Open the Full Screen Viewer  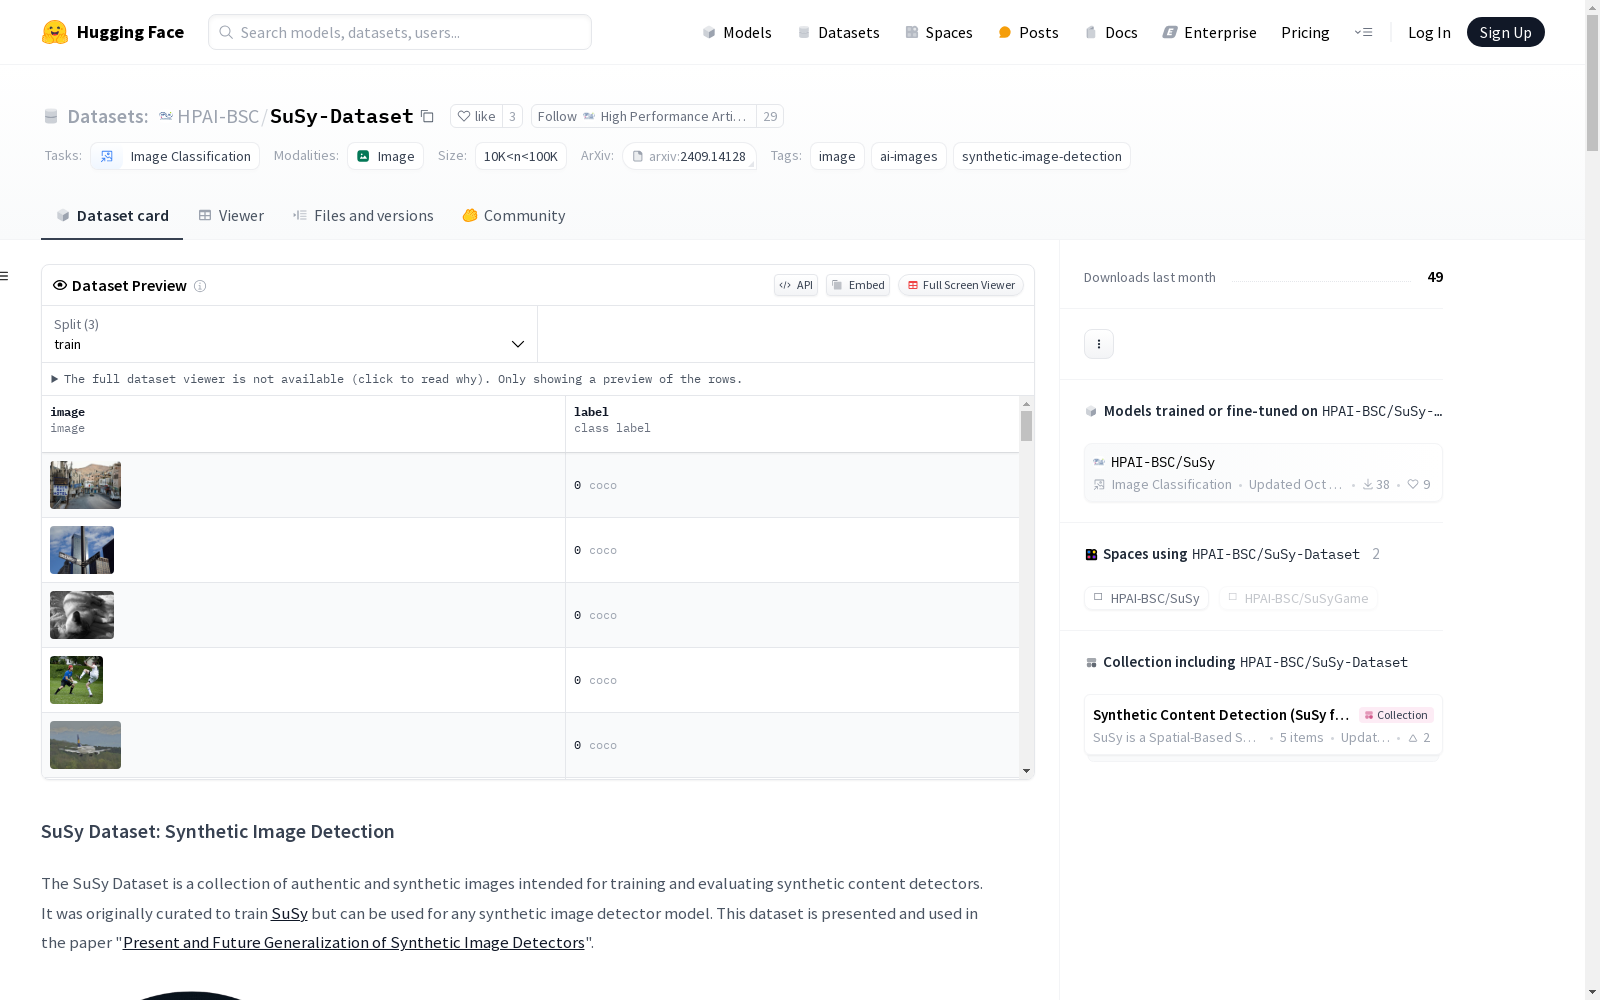[x=961, y=285]
